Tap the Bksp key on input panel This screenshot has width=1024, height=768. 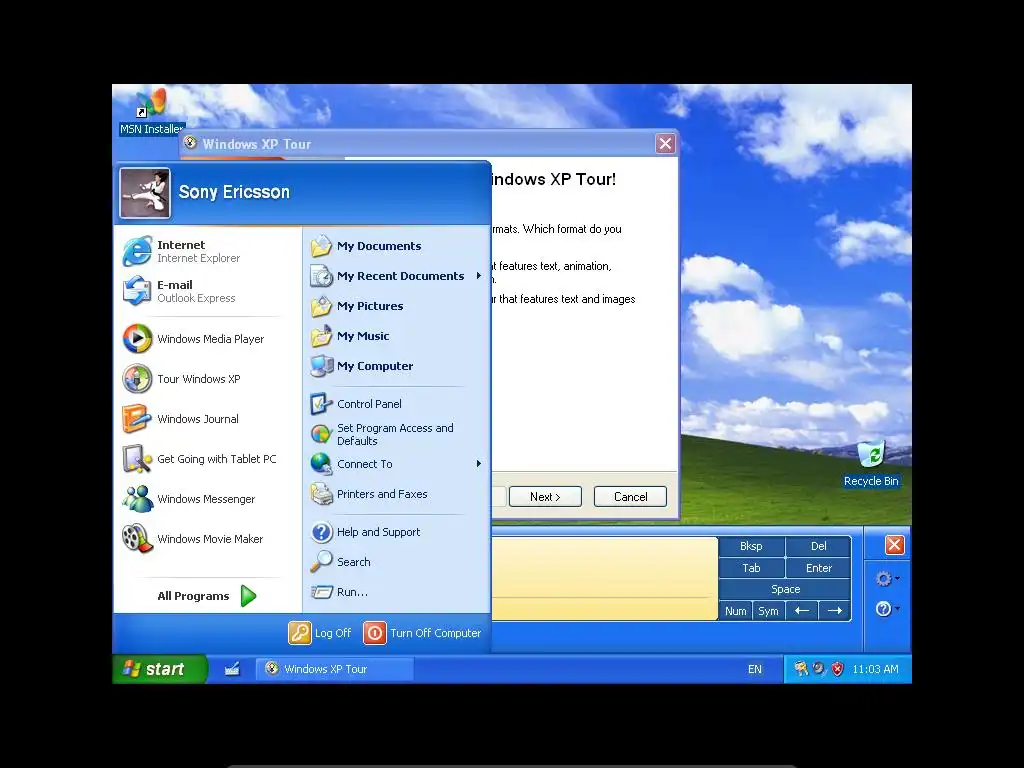point(751,546)
